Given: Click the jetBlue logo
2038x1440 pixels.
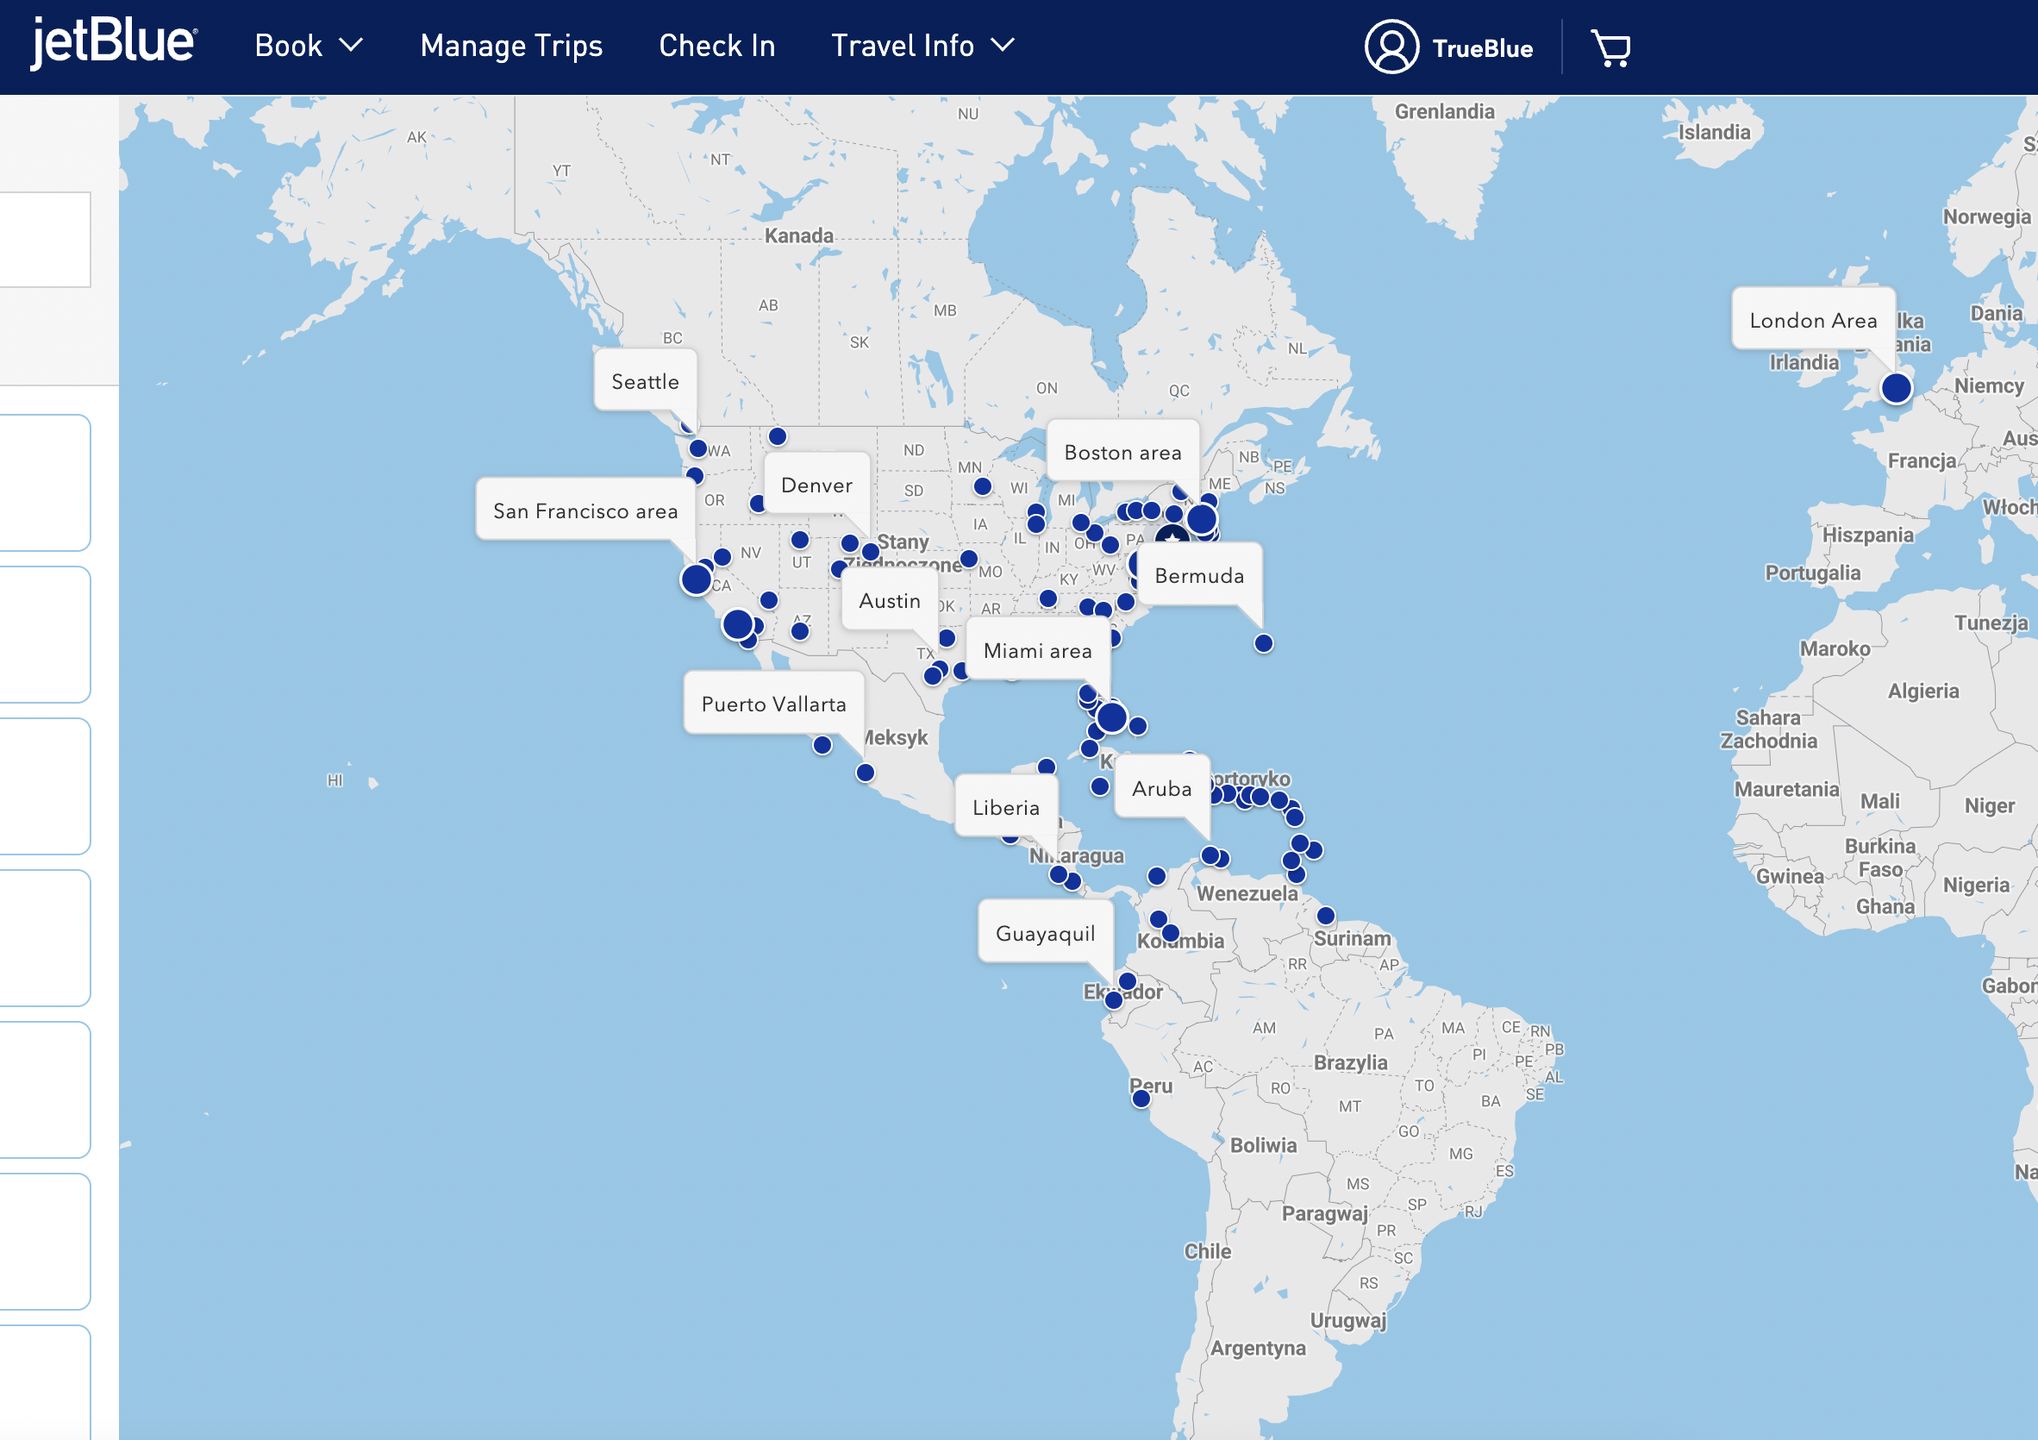Looking at the screenshot, I should (113, 43).
